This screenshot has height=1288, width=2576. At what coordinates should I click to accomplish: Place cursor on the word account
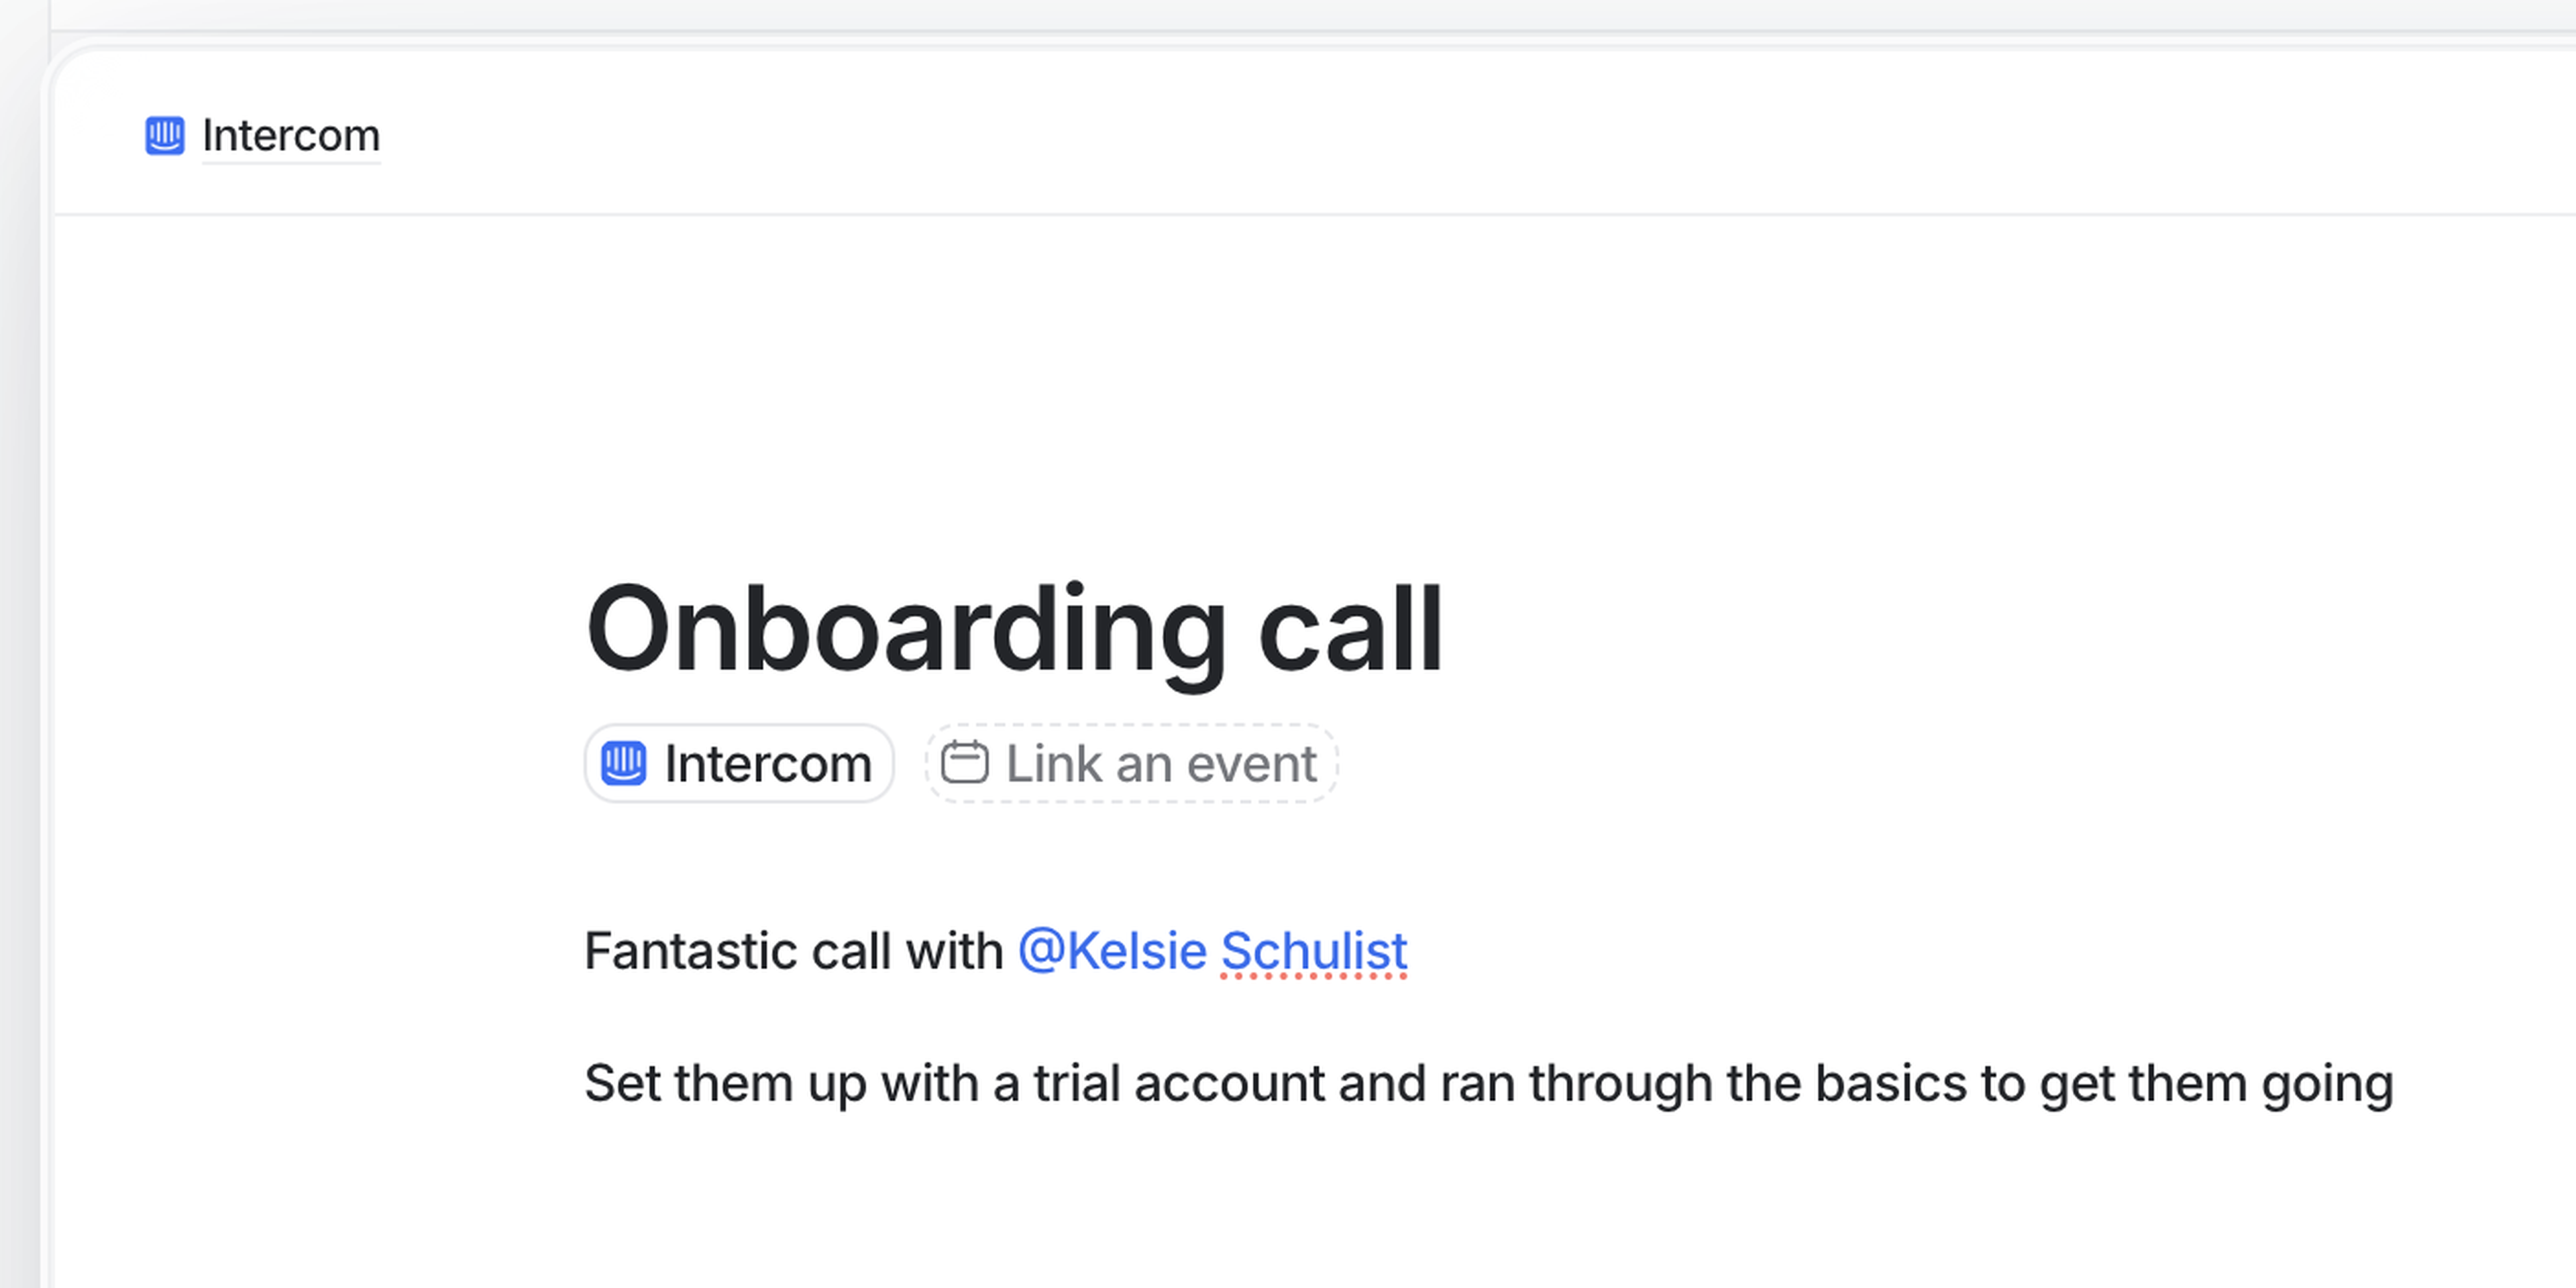click(1229, 1083)
